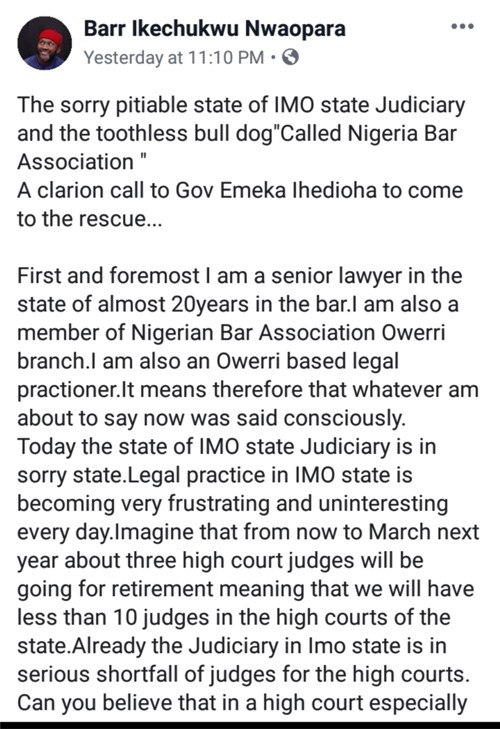Click the line ending to the rescue...

(x=89, y=219)
